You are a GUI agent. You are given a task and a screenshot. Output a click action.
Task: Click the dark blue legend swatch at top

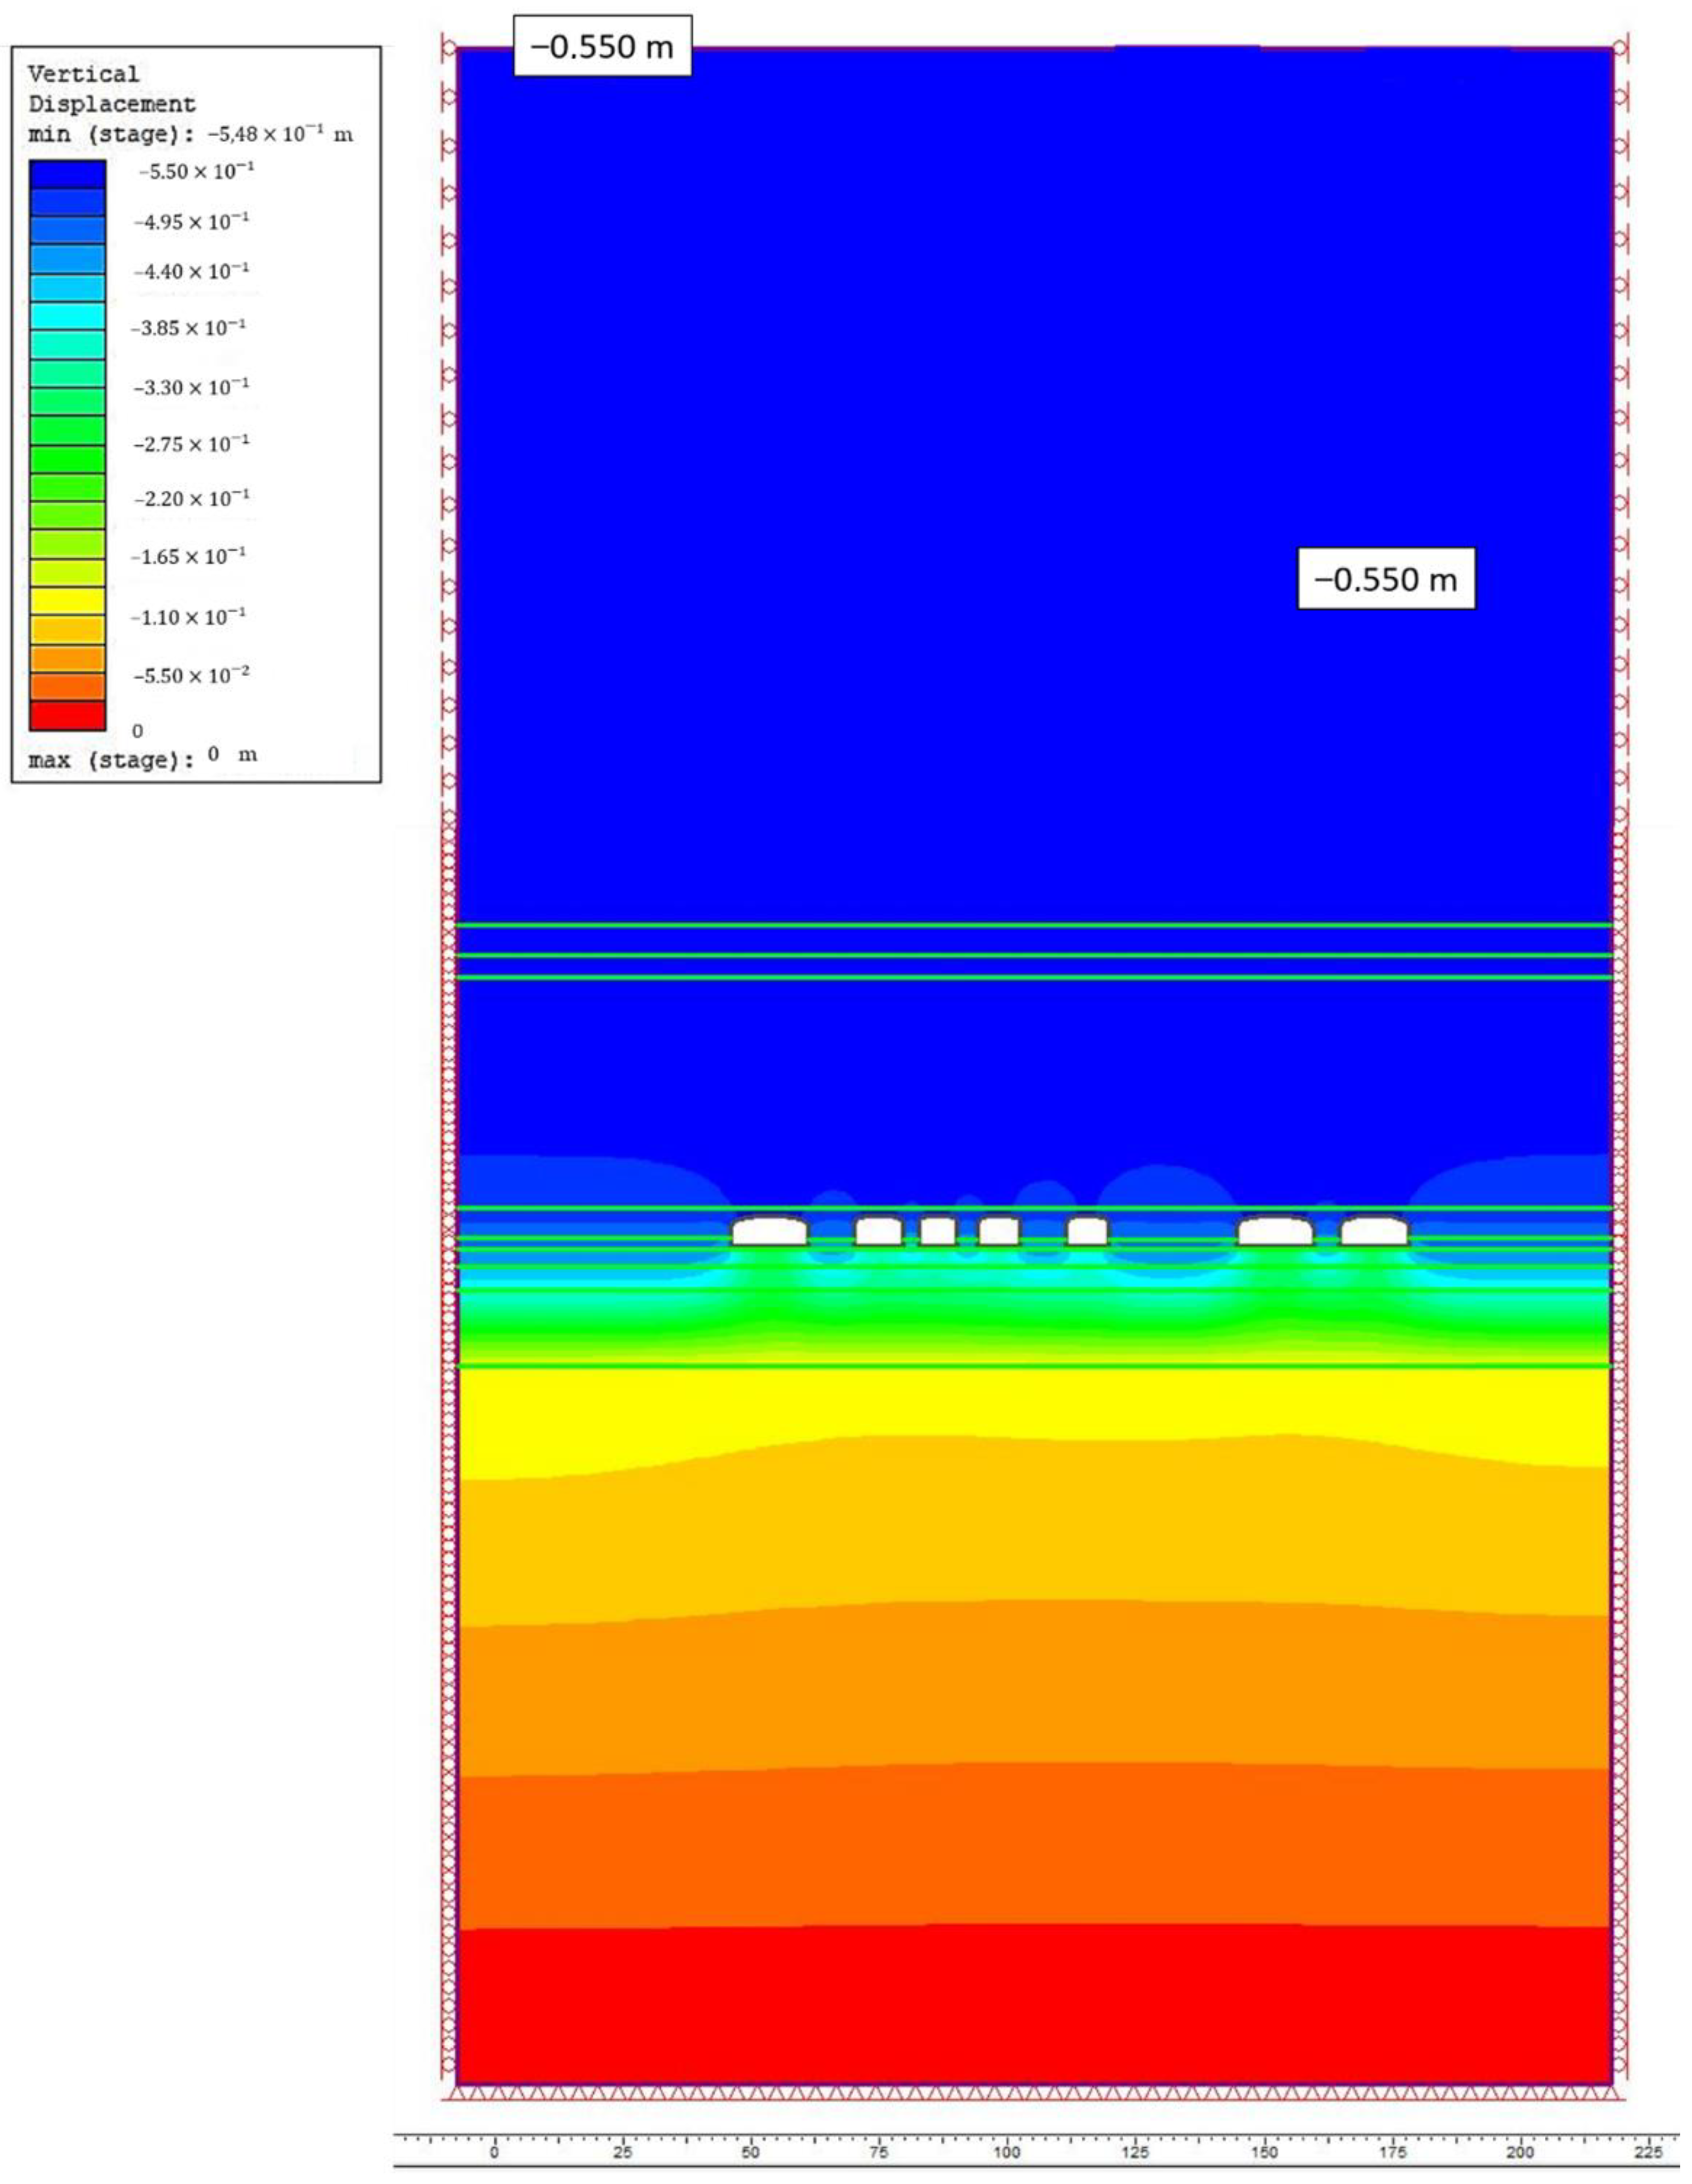coord(67,174)
